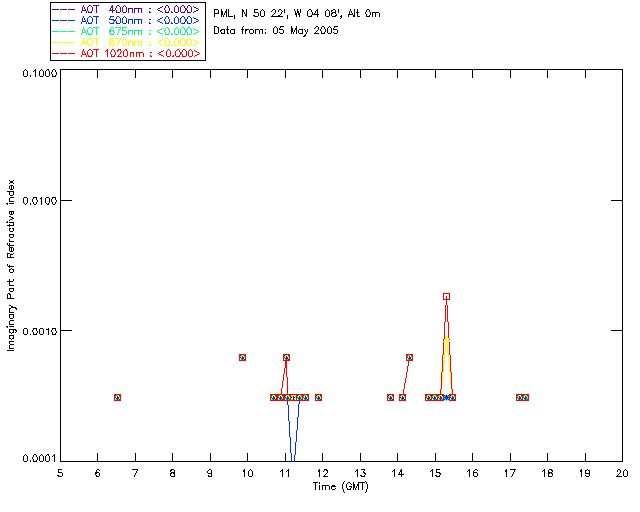Click the data point near time 6.5
This screenshot has height=512, width=640.
point(118,397)
